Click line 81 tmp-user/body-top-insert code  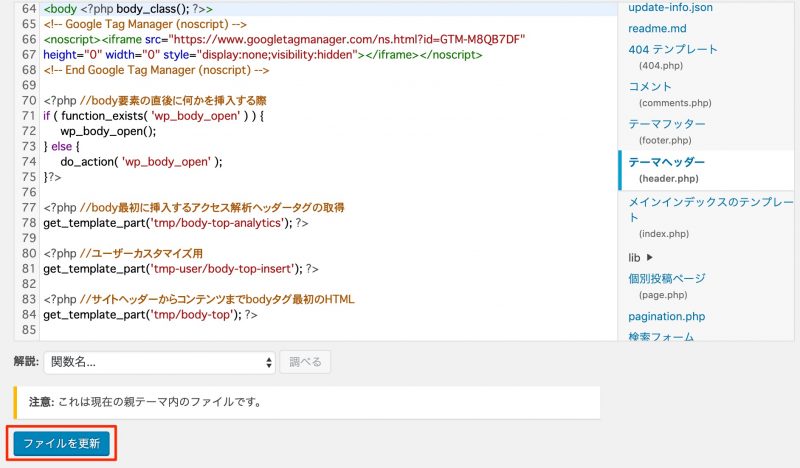(180, 268)
